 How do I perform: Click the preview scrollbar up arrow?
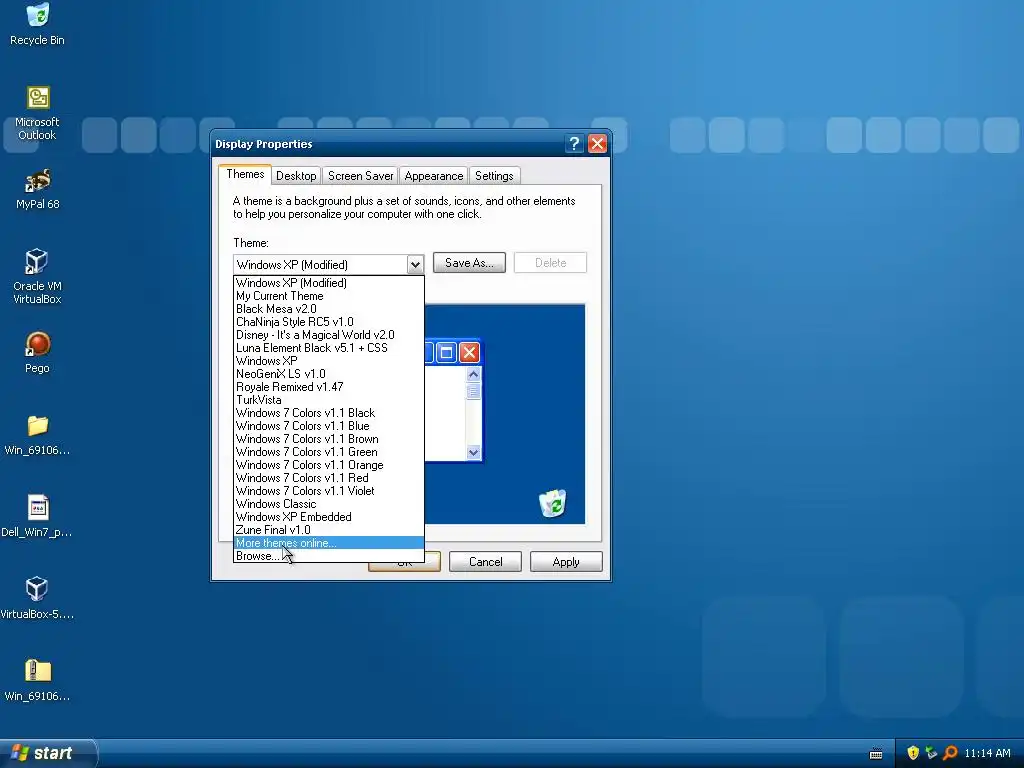tap(473, 374)
